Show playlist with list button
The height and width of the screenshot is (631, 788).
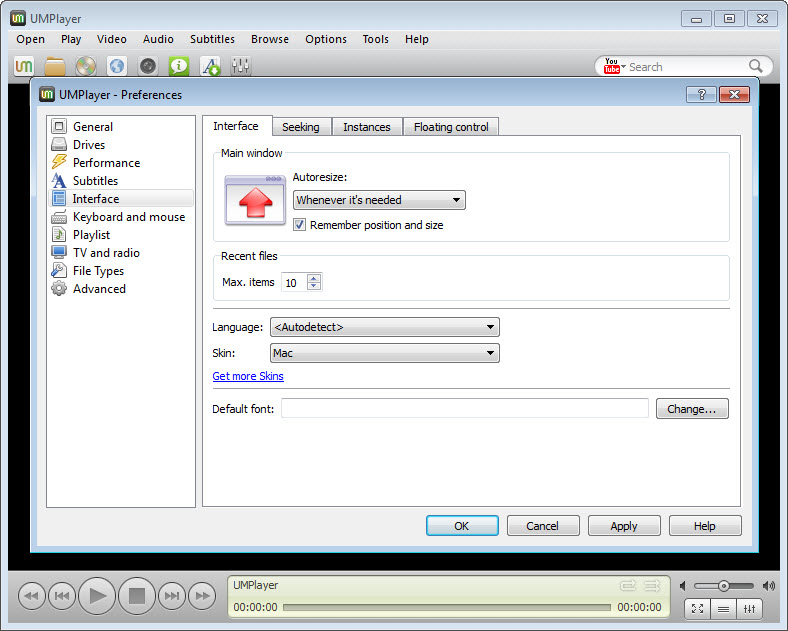[x=724, y=609]
